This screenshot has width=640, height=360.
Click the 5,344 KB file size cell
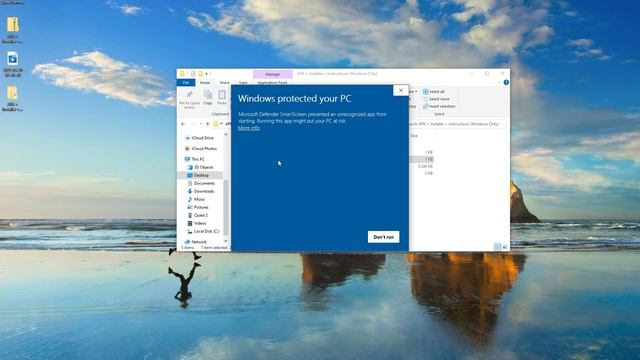425,167
